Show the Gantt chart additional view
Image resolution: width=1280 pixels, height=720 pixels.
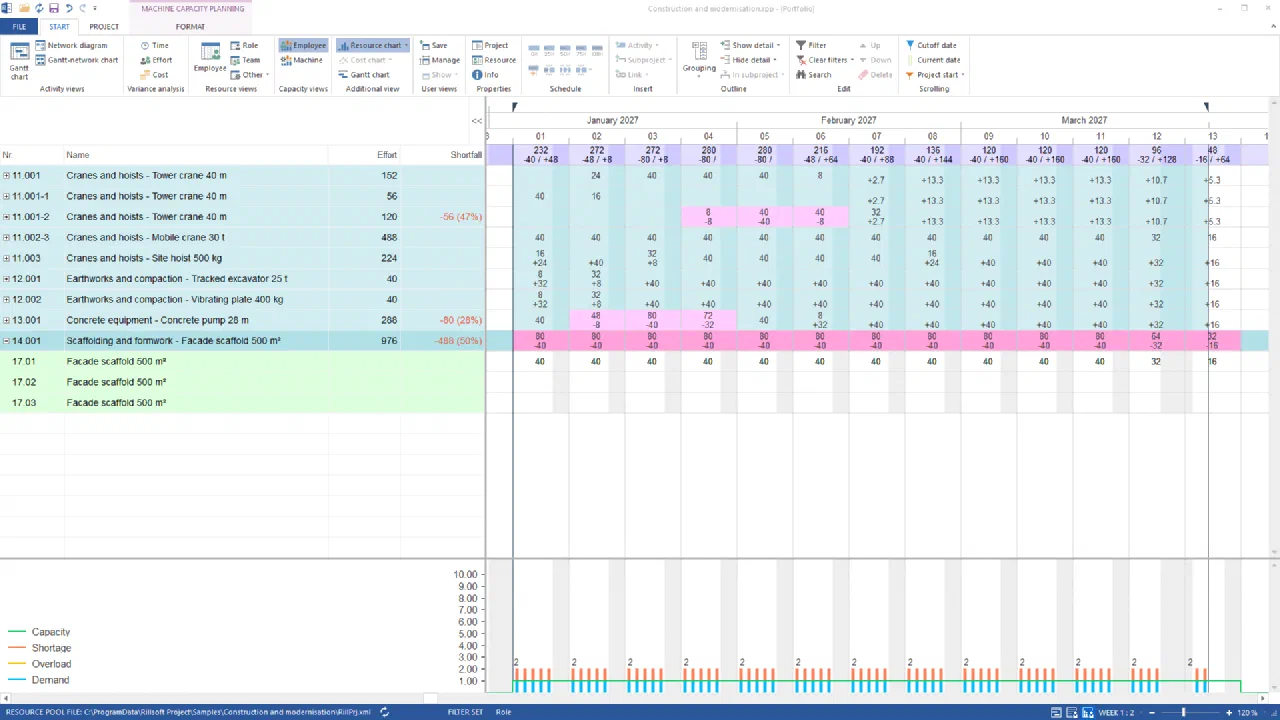[364, 75]
